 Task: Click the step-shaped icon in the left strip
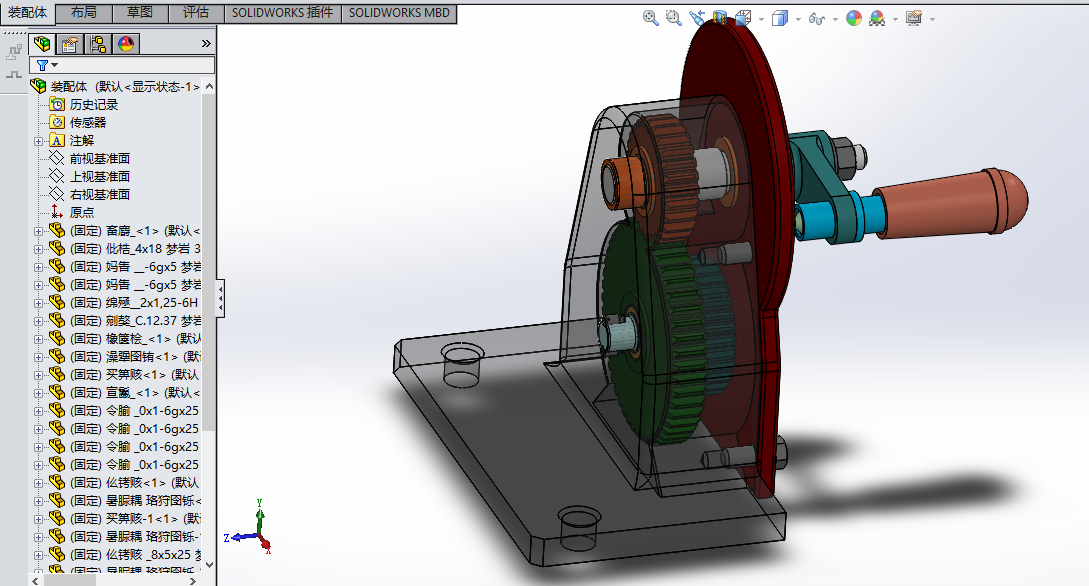click(14, 52)
